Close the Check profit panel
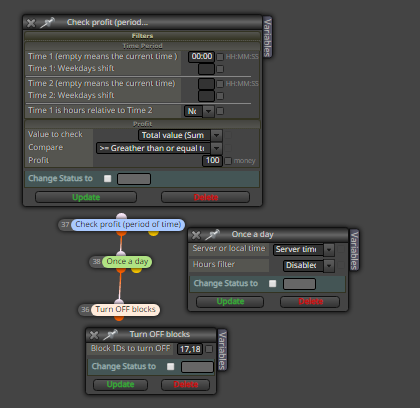420x408 pixels. (31, 23)
